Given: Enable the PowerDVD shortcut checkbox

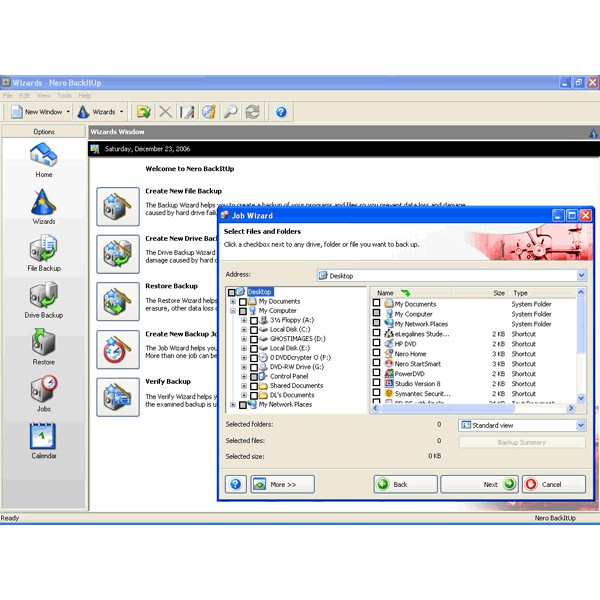Looking at the screenshot, I should (377, 374).
